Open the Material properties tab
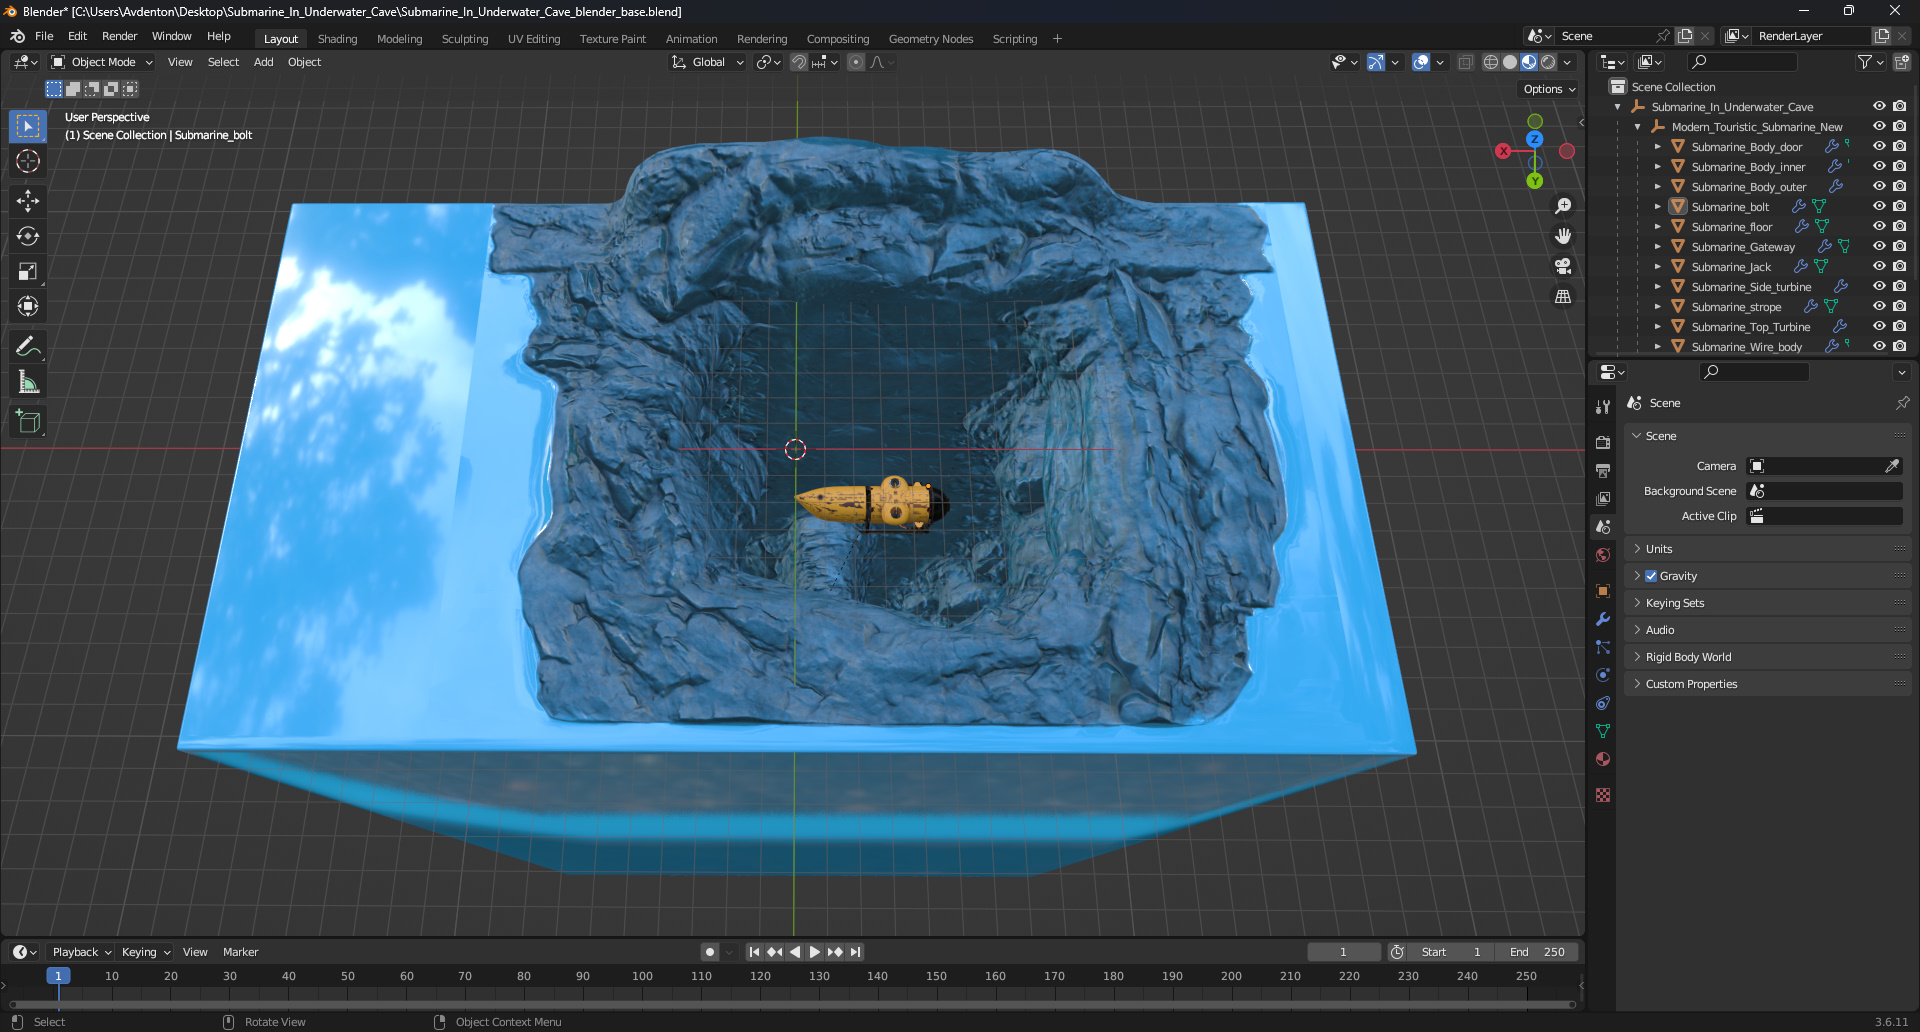This screenshot has width=1920, height=1032. [x=1603, y=759]
